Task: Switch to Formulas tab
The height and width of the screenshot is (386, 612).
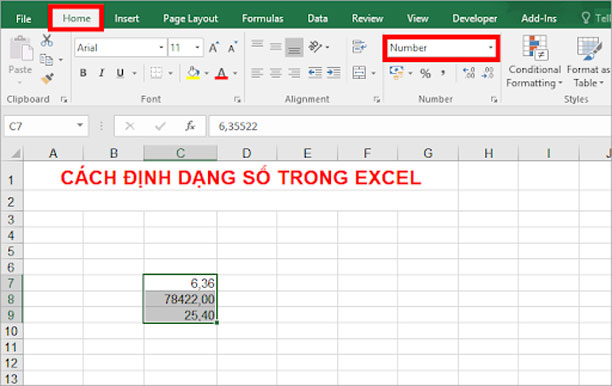Action: [263, 18]
